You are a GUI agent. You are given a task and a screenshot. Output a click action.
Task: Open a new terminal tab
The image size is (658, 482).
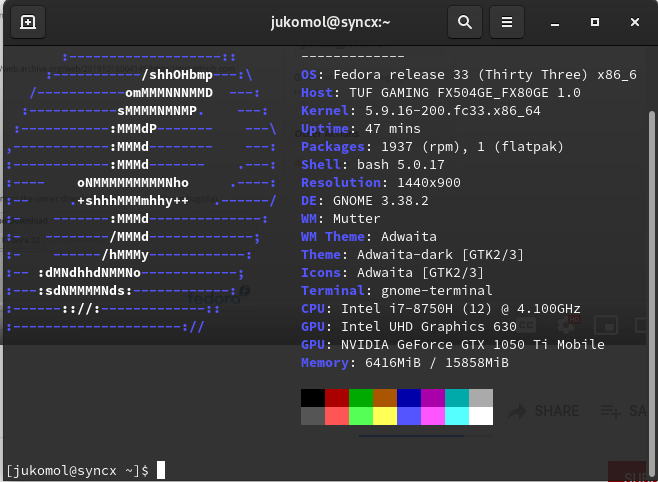click(28, 22)
